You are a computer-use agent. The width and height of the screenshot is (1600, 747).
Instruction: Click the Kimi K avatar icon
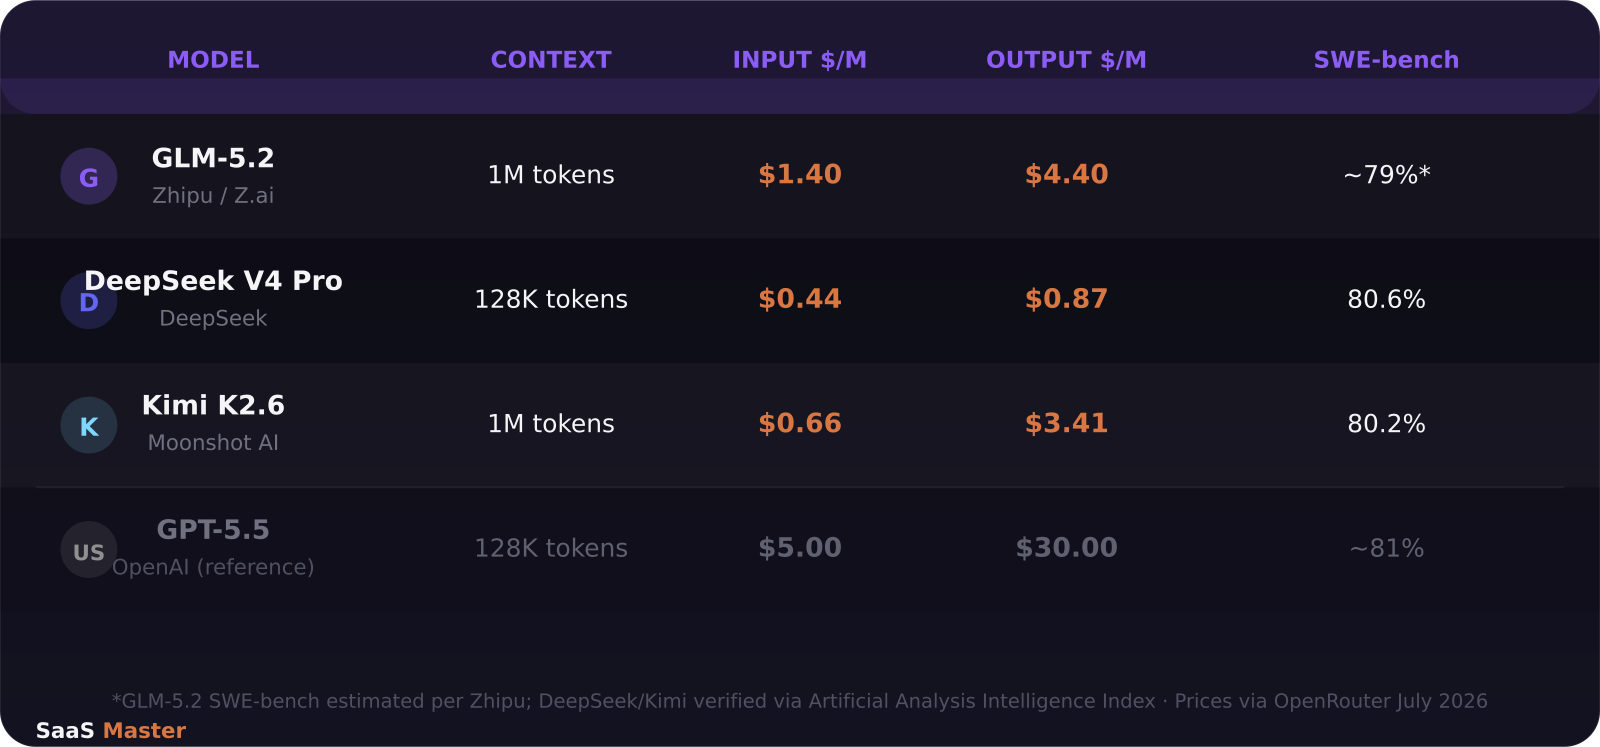tap(89, 425)
